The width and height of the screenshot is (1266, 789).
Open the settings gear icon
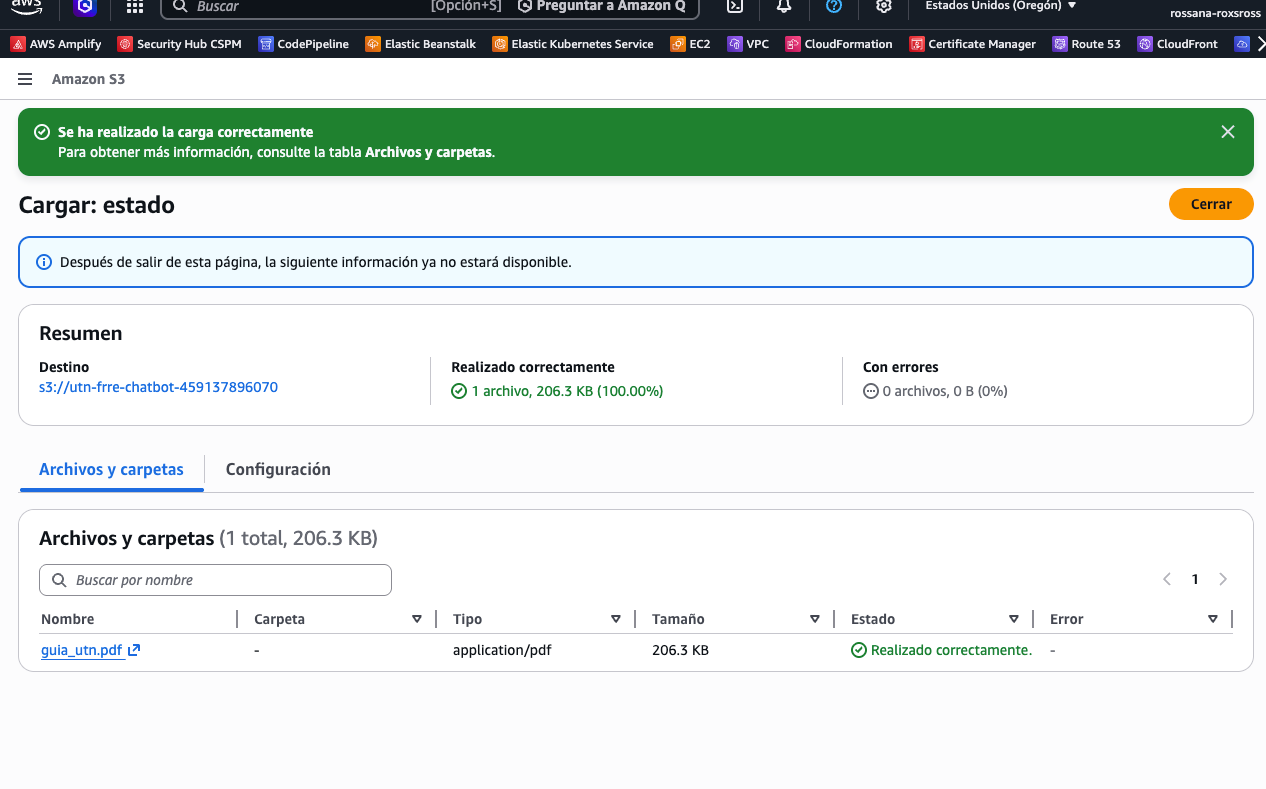tap(884, 6)
